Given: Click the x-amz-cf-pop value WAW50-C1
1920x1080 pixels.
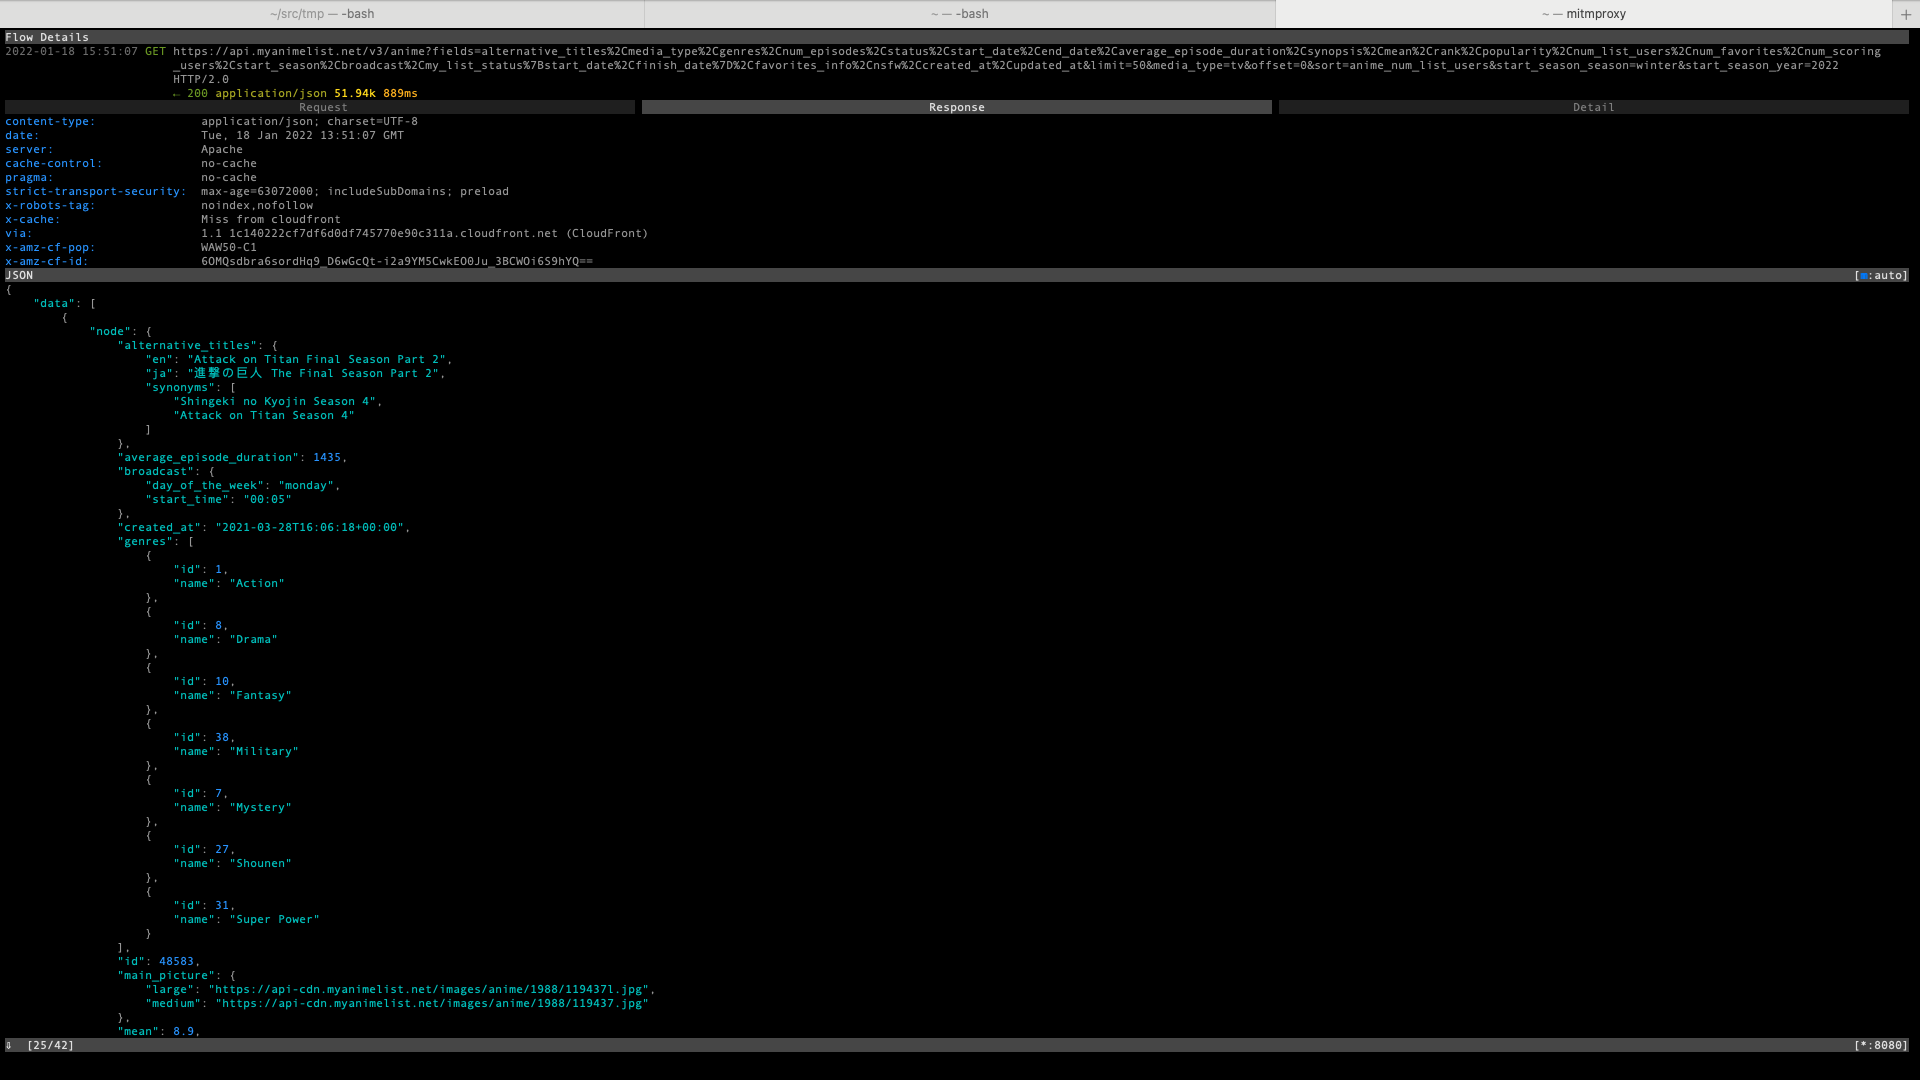Looking at the screenshot, I should [x=229, y=247].
